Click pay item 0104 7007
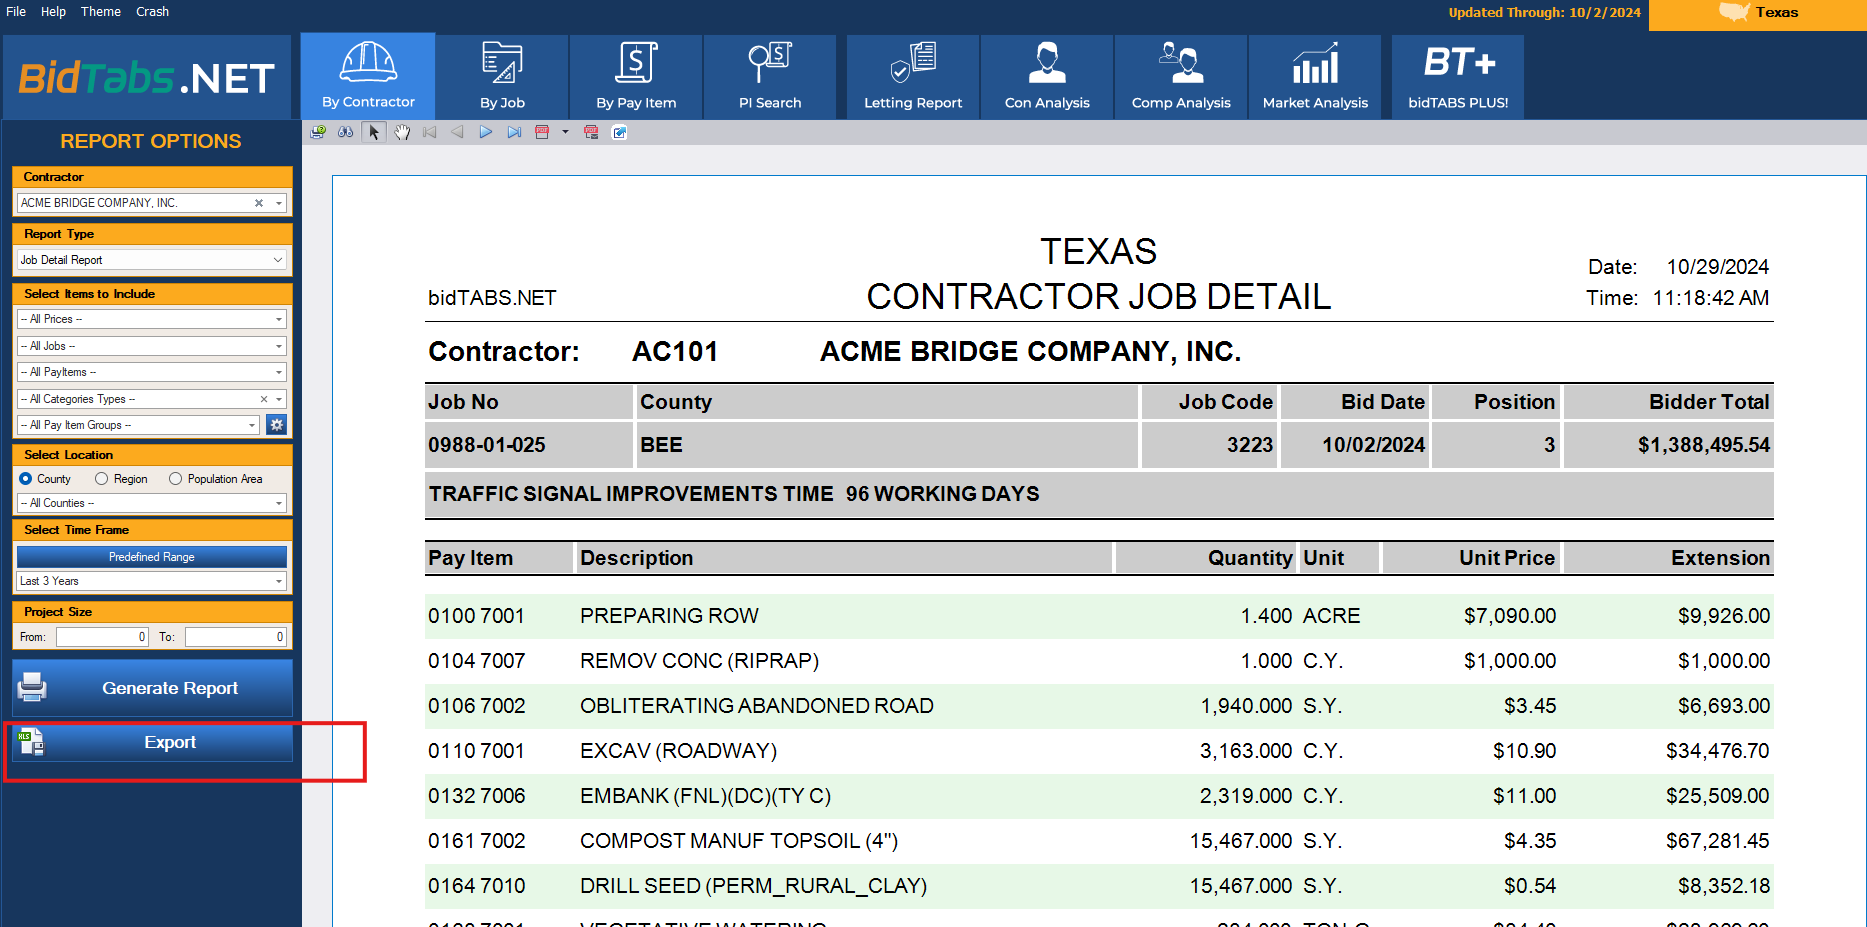This screenshot has width=1867, height=927. click(476, 661)
